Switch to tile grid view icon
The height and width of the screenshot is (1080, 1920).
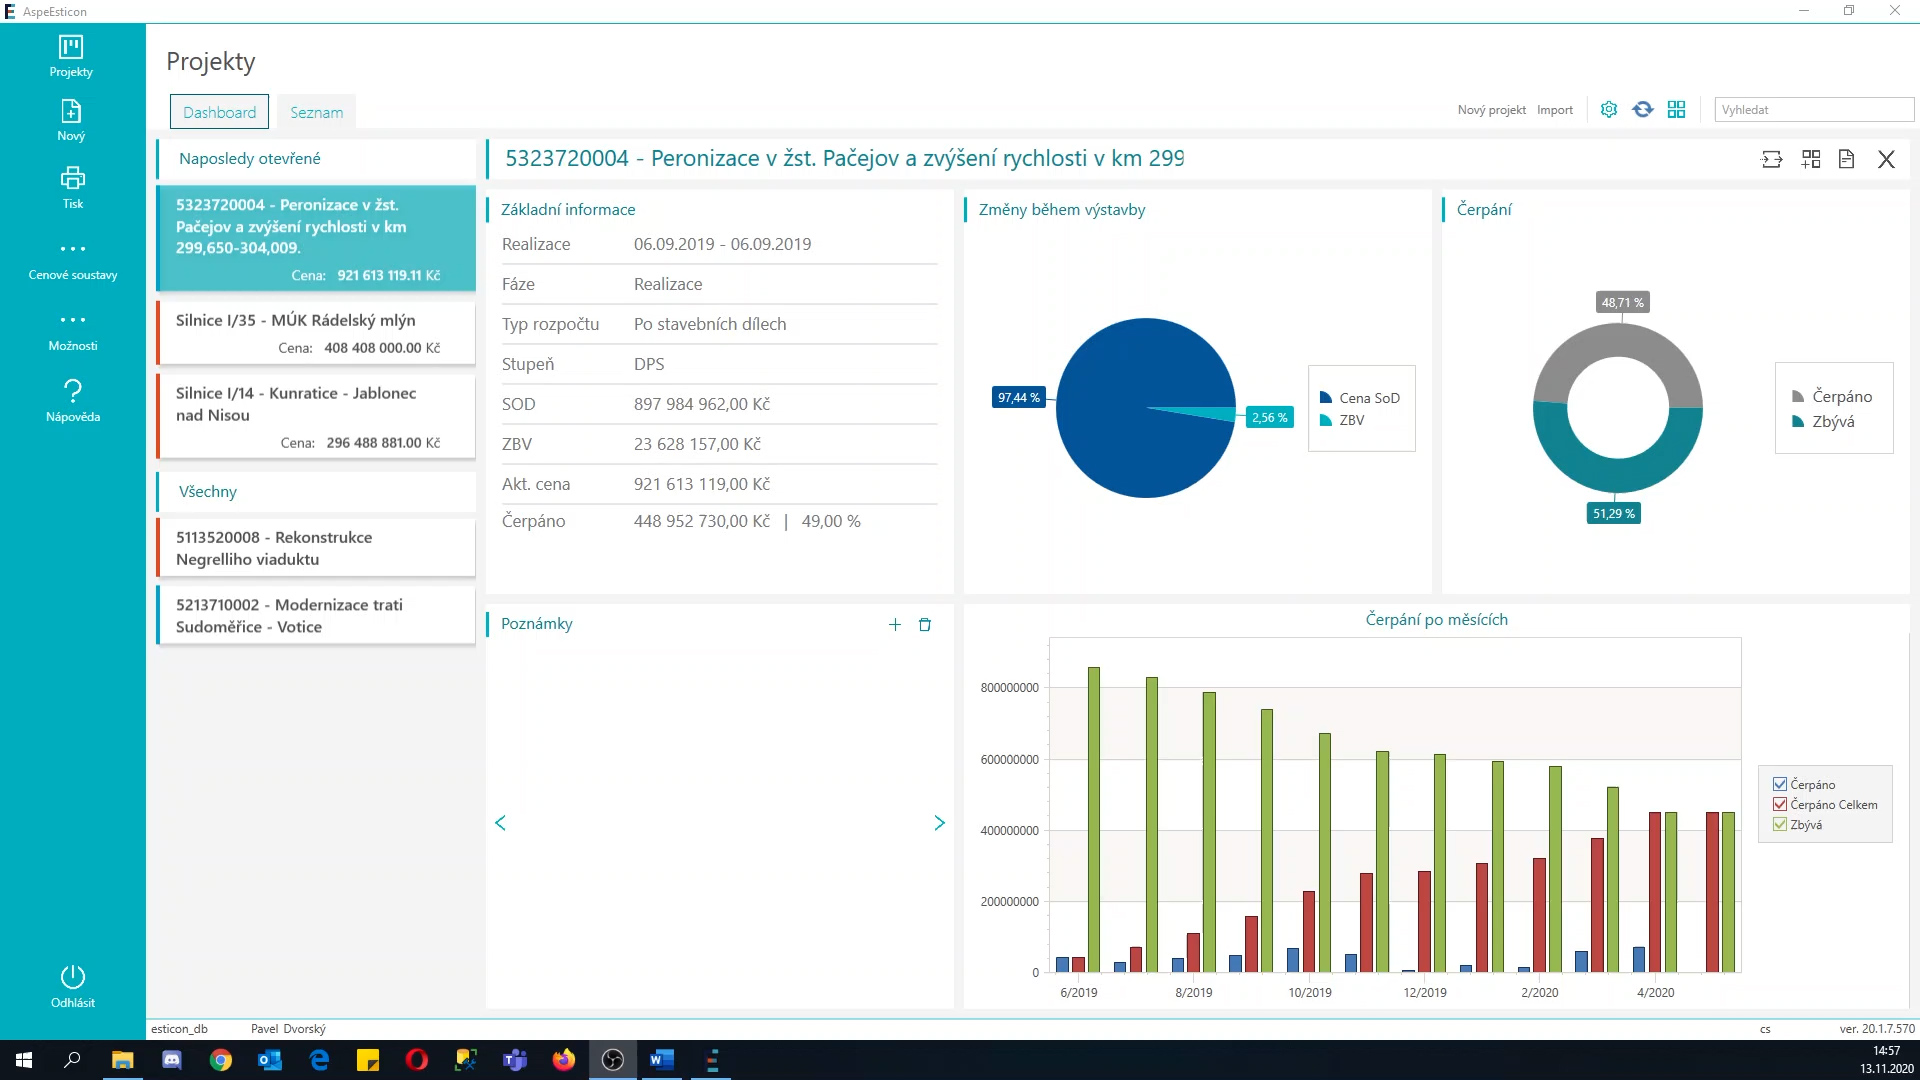tap(1677, 110)
